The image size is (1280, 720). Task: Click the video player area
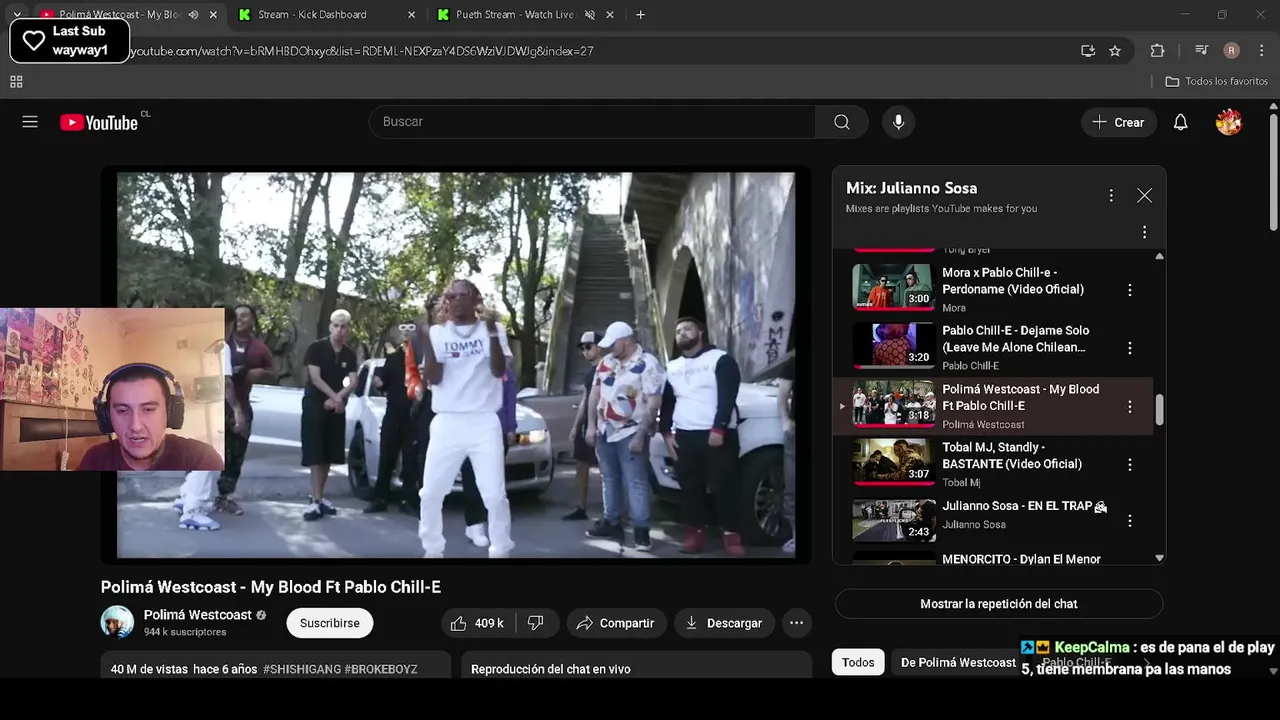(x=456, y=365)
